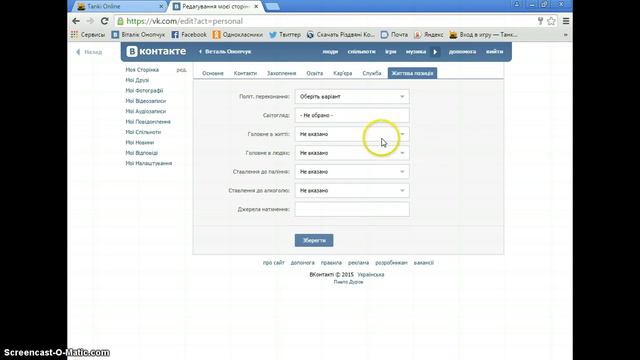Open Моя Сторінка in sidebar

tap(142, 70)
